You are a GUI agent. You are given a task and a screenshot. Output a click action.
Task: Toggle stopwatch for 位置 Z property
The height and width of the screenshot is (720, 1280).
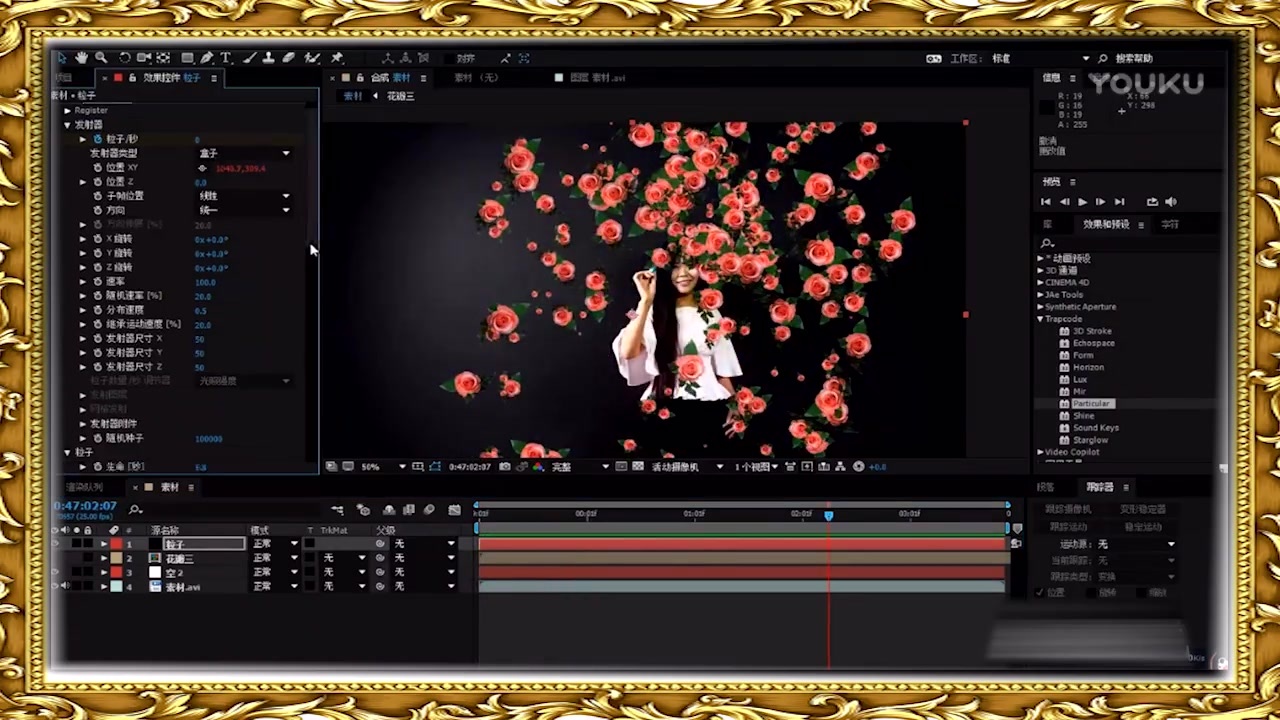pos(98,182)
